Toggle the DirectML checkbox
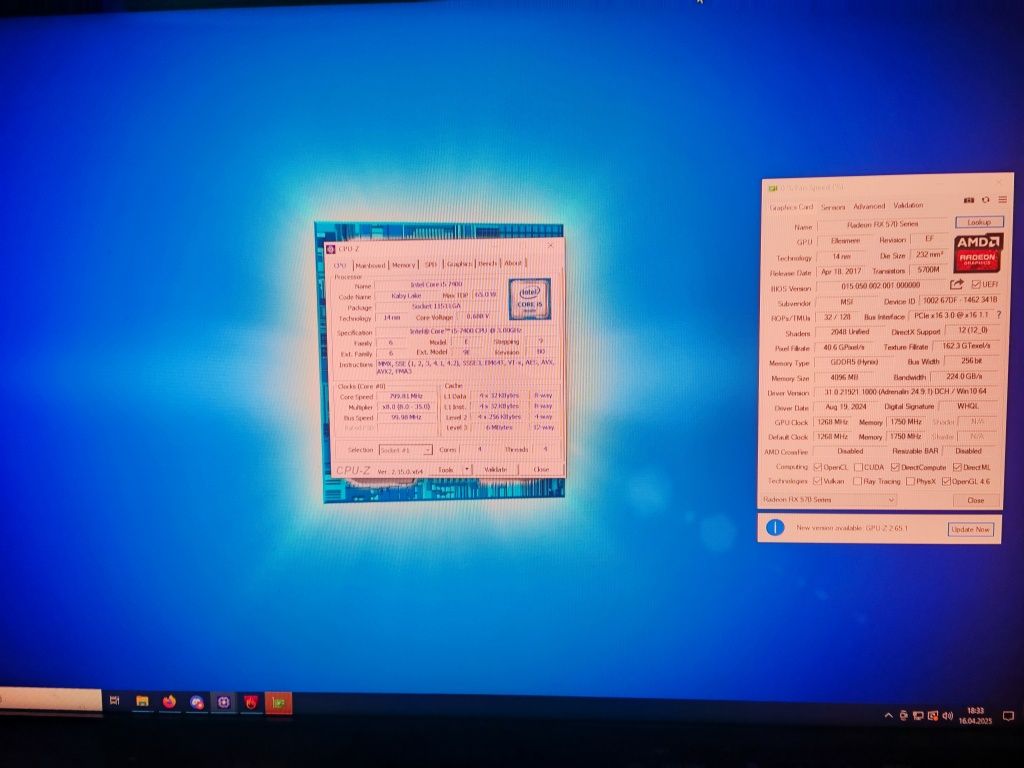This screenshot has width=1024, height=768. [957, 467]
